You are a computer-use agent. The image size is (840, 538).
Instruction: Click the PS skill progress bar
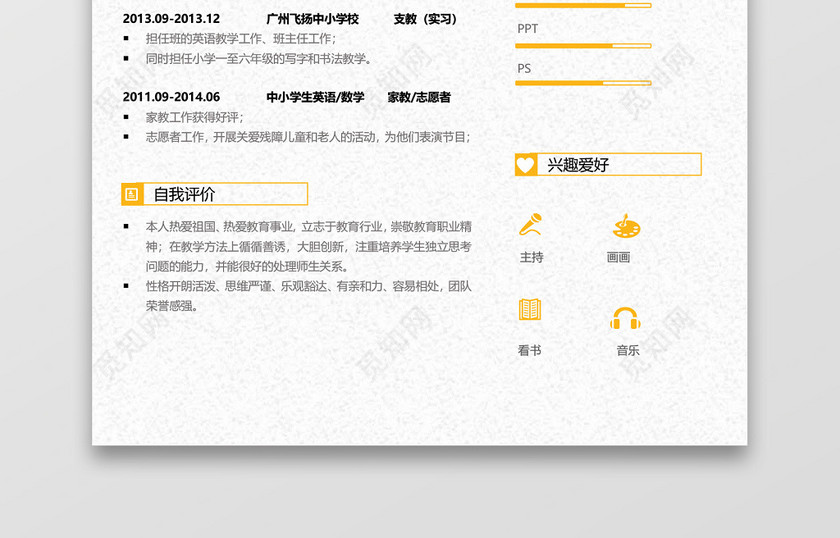(583, 83)
